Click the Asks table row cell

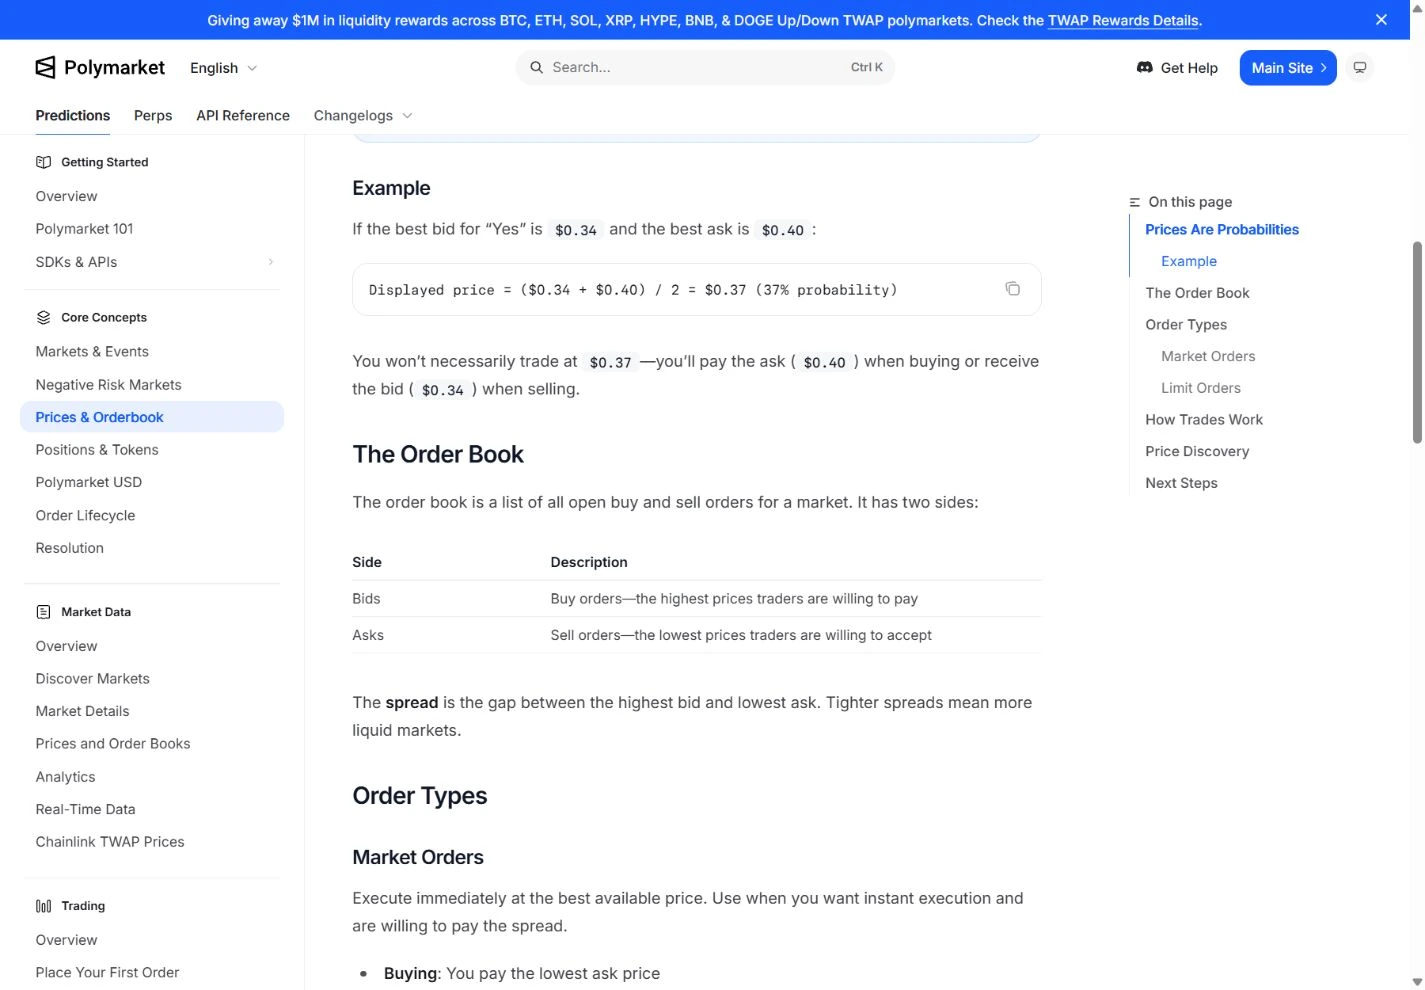[x=368, y=635]
